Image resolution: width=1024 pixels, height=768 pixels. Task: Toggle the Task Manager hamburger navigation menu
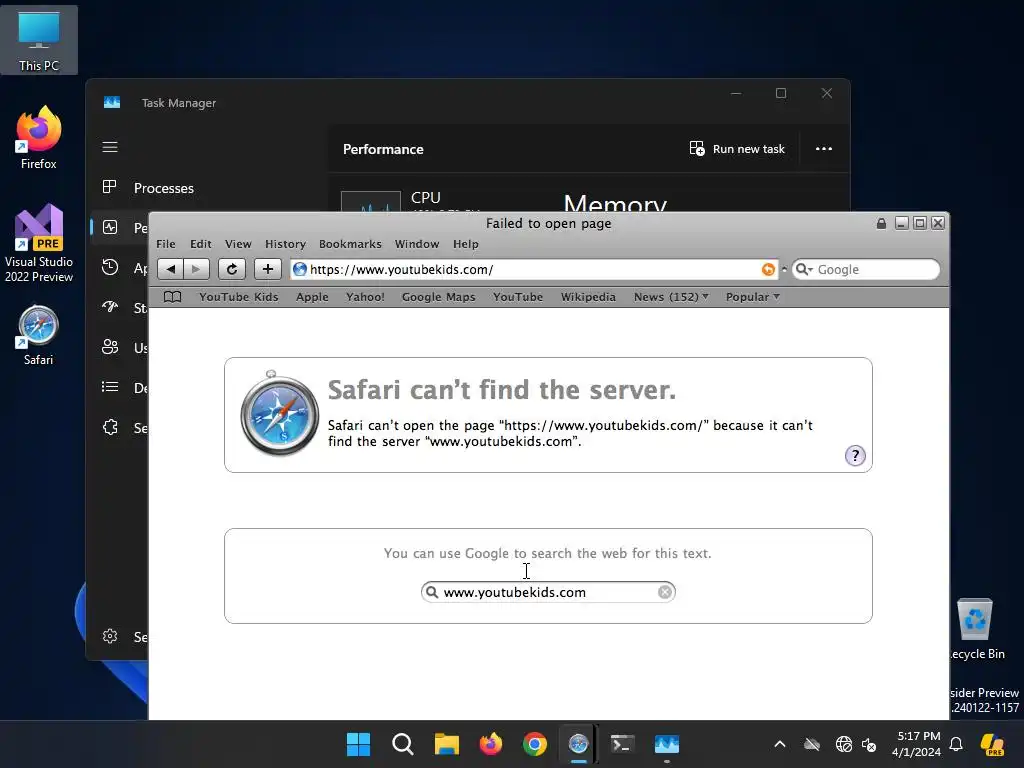(110, 147)
